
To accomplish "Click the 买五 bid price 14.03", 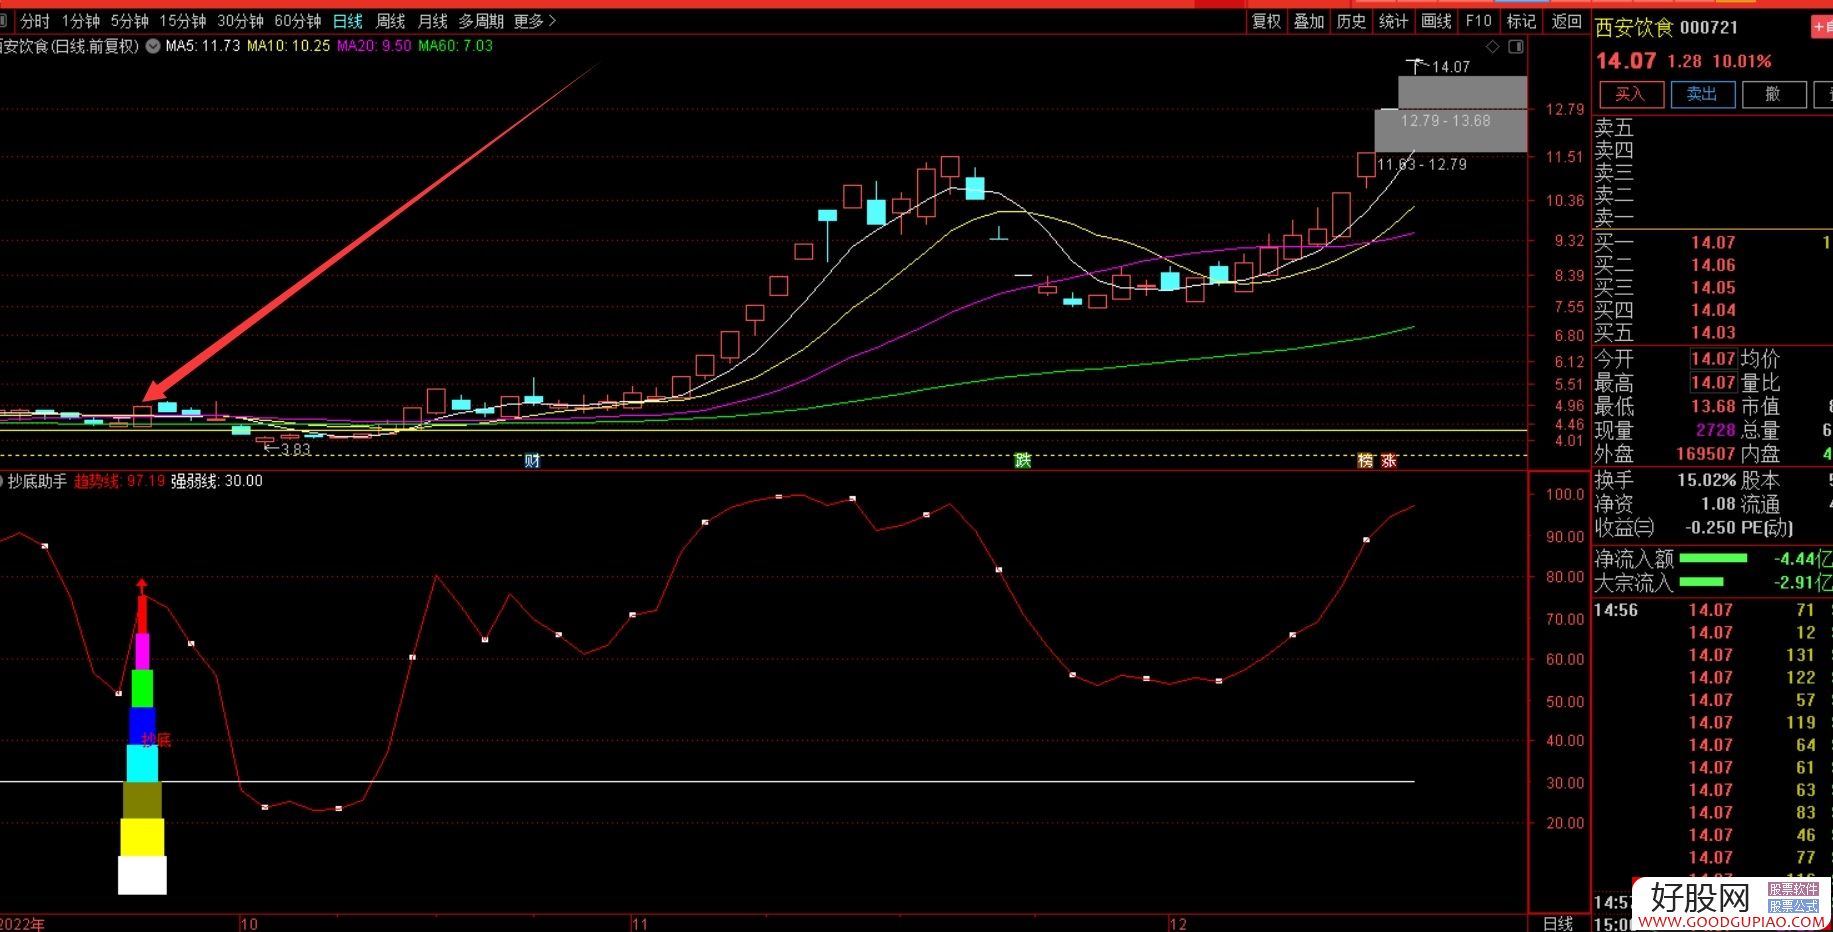I will tap(1713, 333).
